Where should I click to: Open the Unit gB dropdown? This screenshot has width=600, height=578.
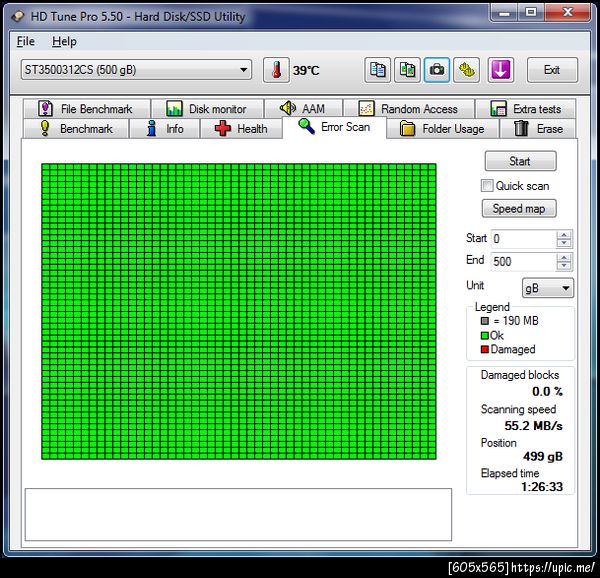click(x=548, y=288)
